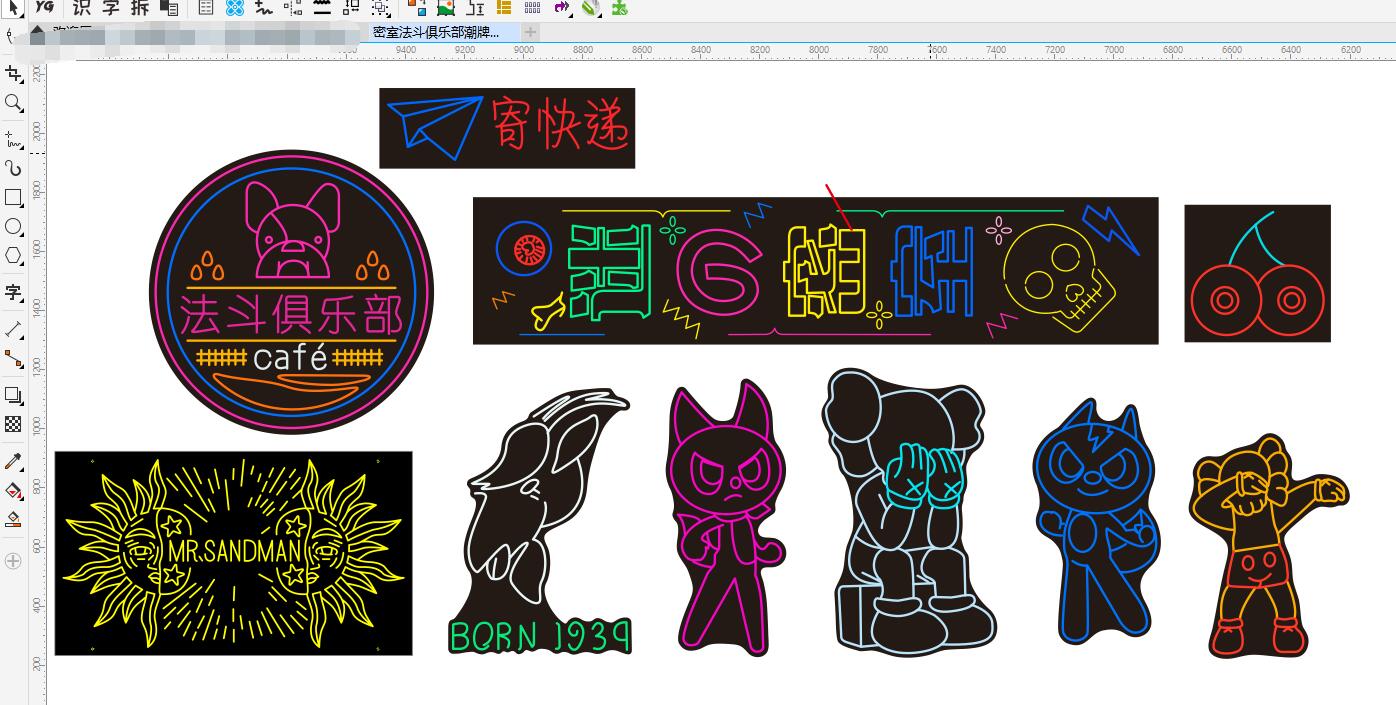Click the 字 plugin toolbar button

coord(111,7)
